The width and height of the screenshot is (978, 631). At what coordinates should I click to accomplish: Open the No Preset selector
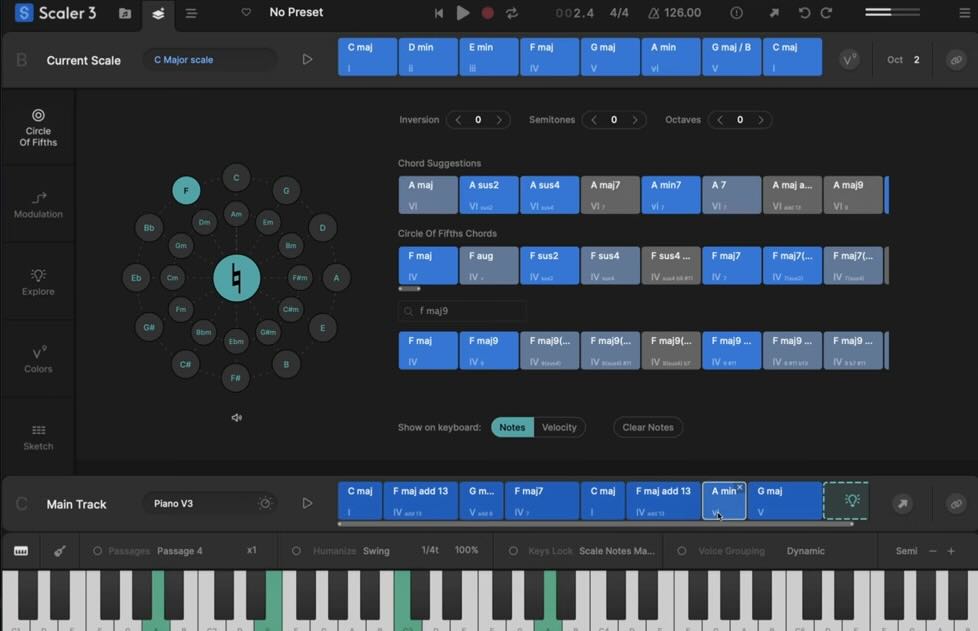(296, 13)
